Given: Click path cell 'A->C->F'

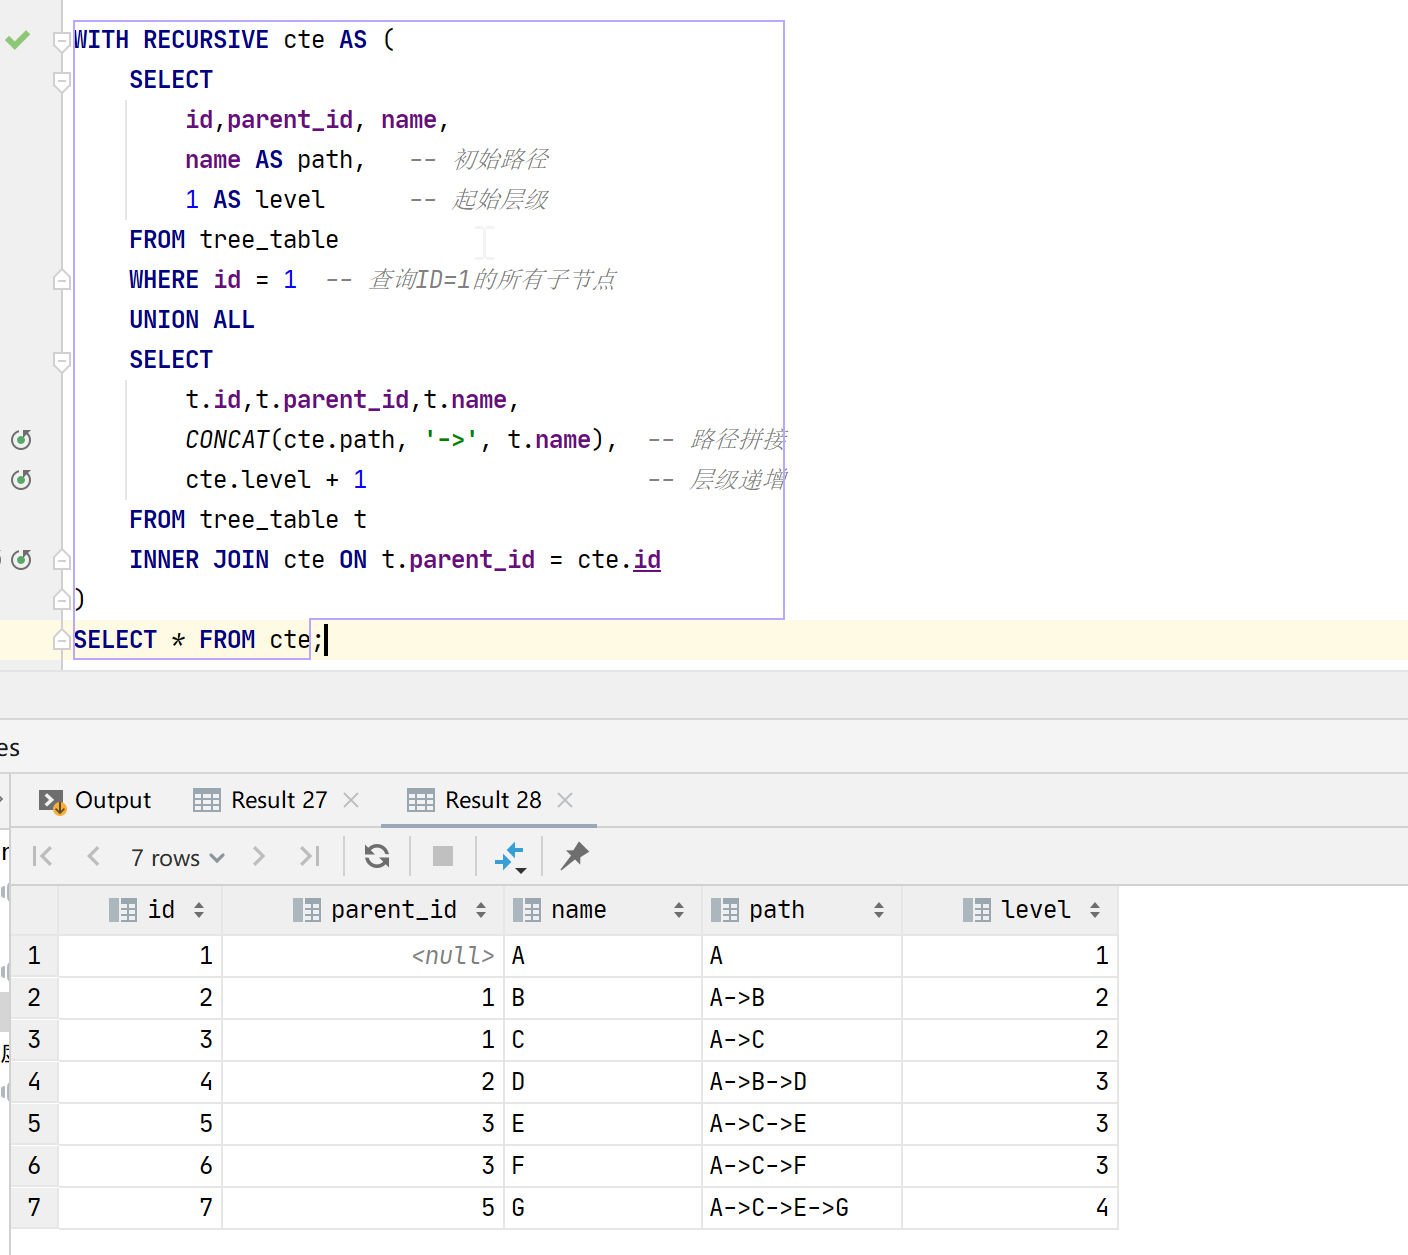Looking at the screenshot, I should click(802, 1166).
